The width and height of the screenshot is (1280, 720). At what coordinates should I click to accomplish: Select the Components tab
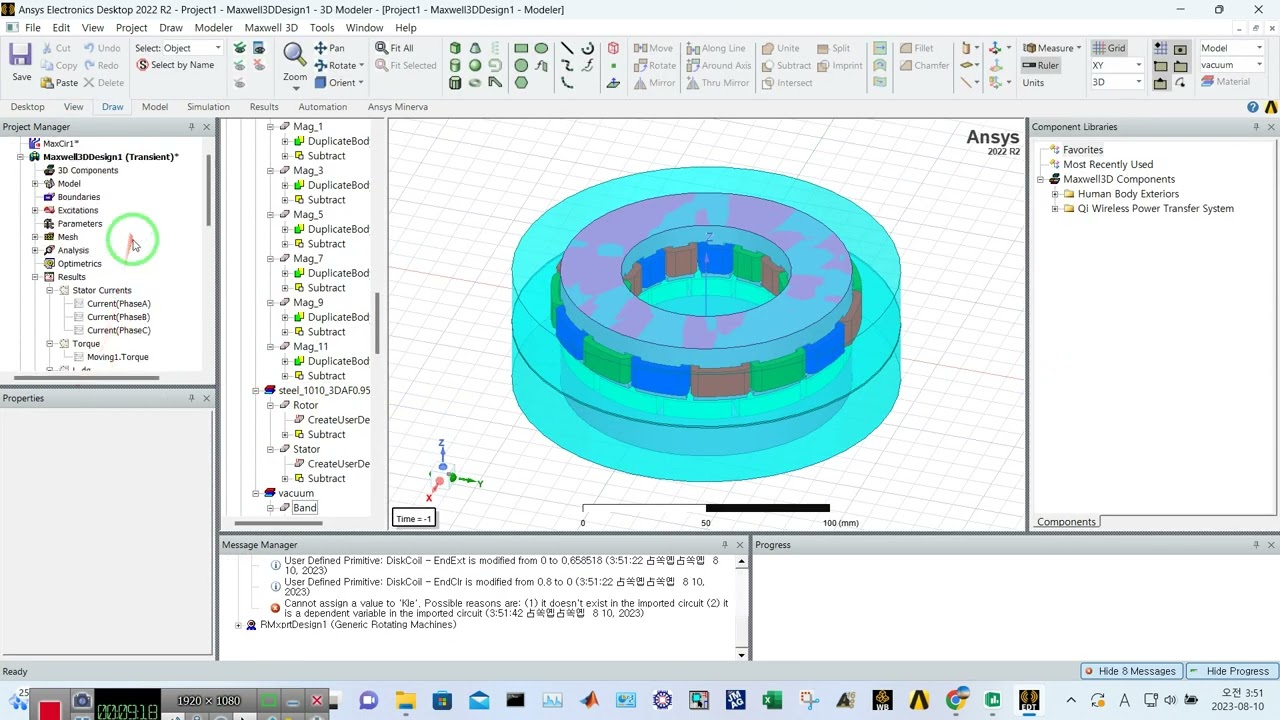[x=1066, y=522]
